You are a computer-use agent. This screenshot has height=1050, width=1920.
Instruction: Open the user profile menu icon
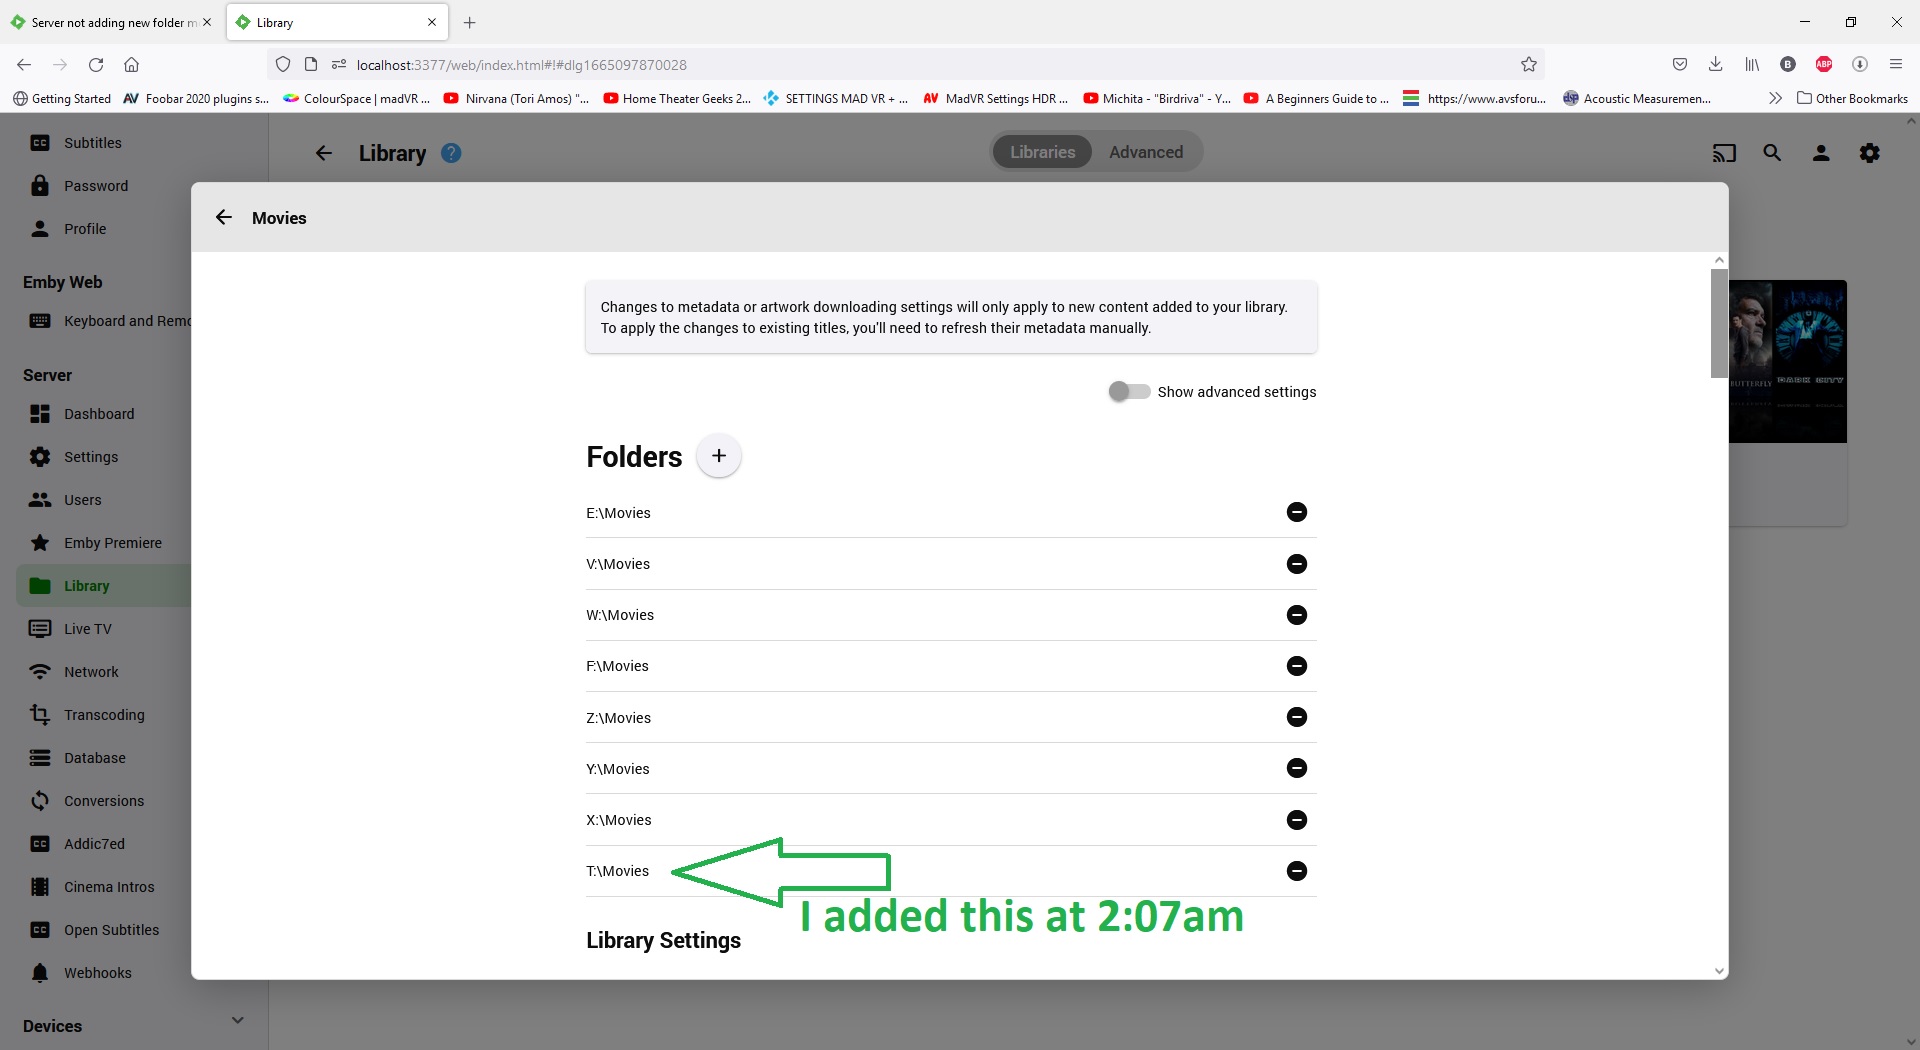coord(1821,153)
